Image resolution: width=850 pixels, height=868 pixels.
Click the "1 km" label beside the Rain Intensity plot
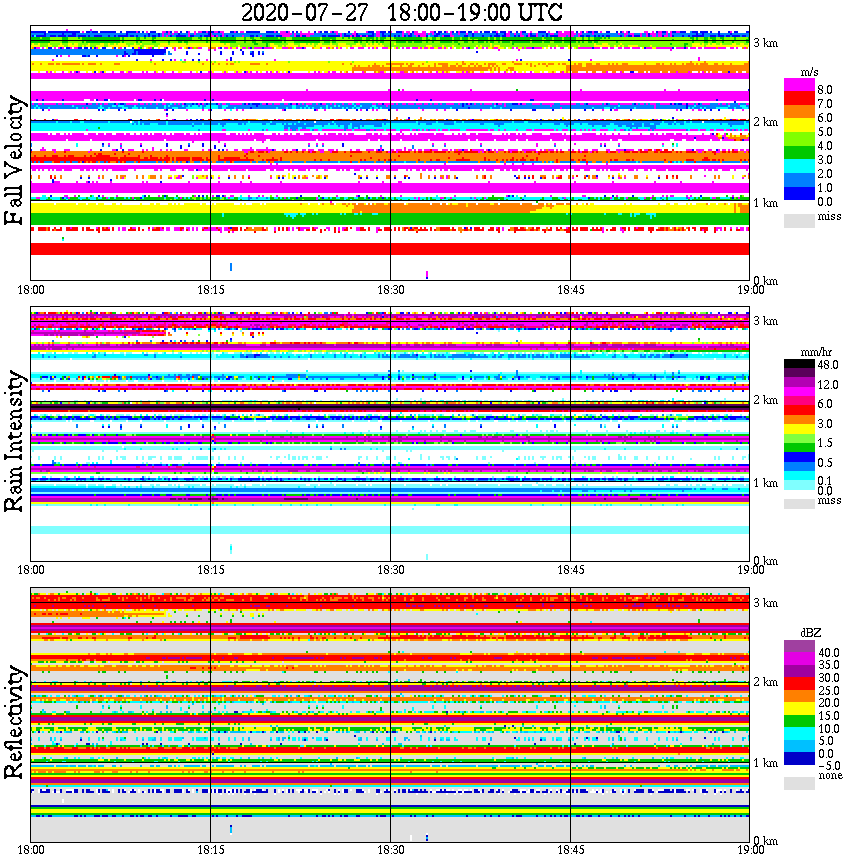tap(765, 483)
